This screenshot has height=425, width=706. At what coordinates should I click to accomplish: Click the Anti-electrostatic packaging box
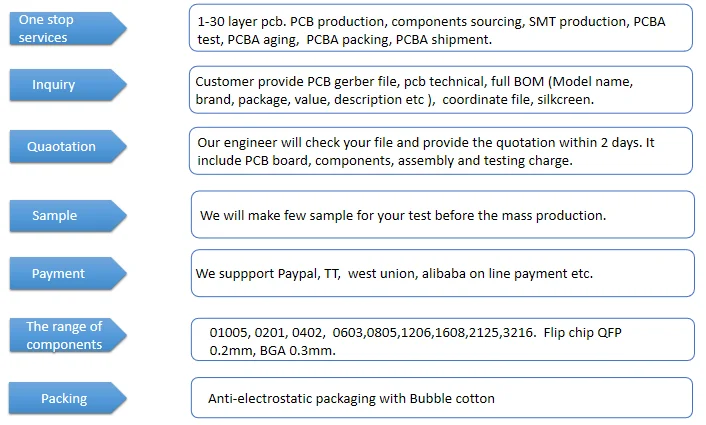440,398
